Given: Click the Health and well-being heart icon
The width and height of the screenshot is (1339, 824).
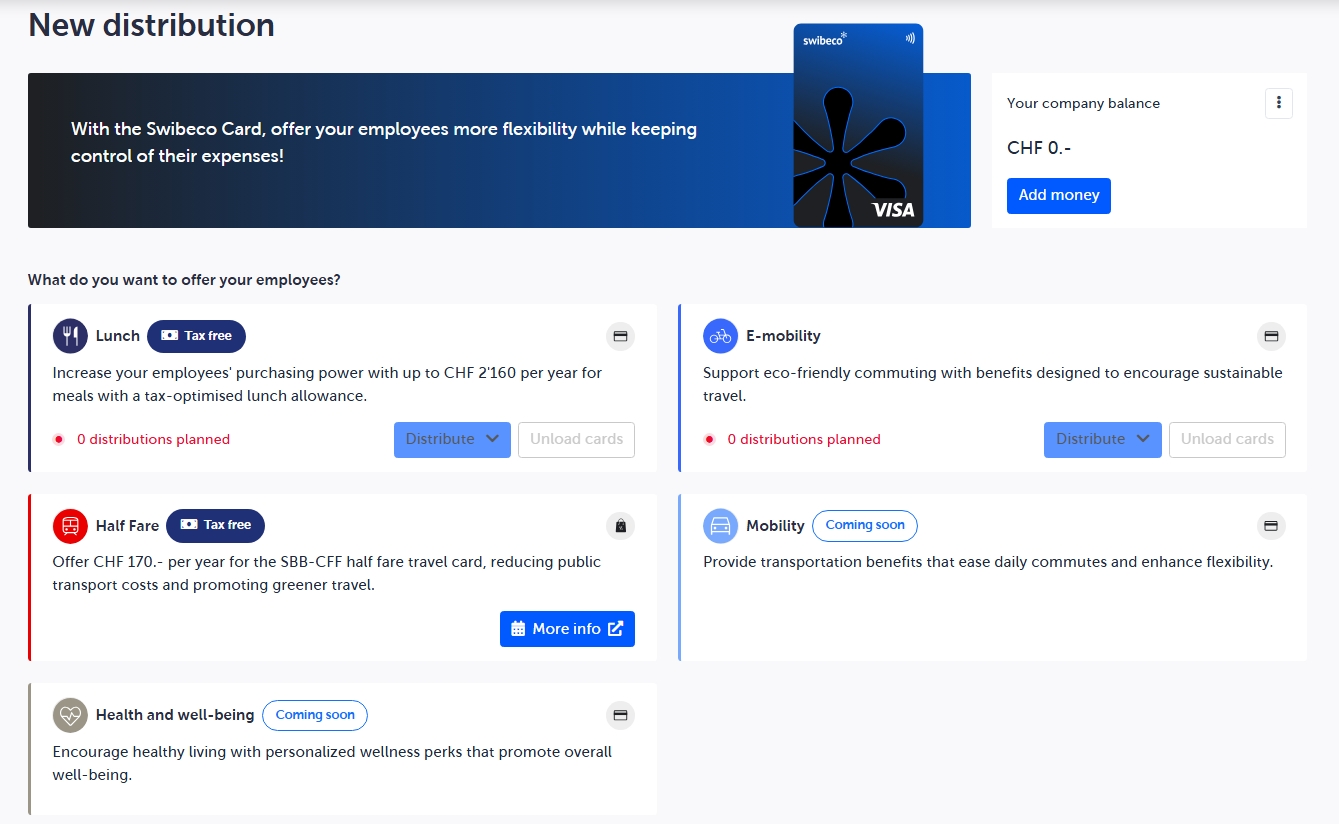Looking at the screenshot, I should pyautogui.click(x=70, y=715).
